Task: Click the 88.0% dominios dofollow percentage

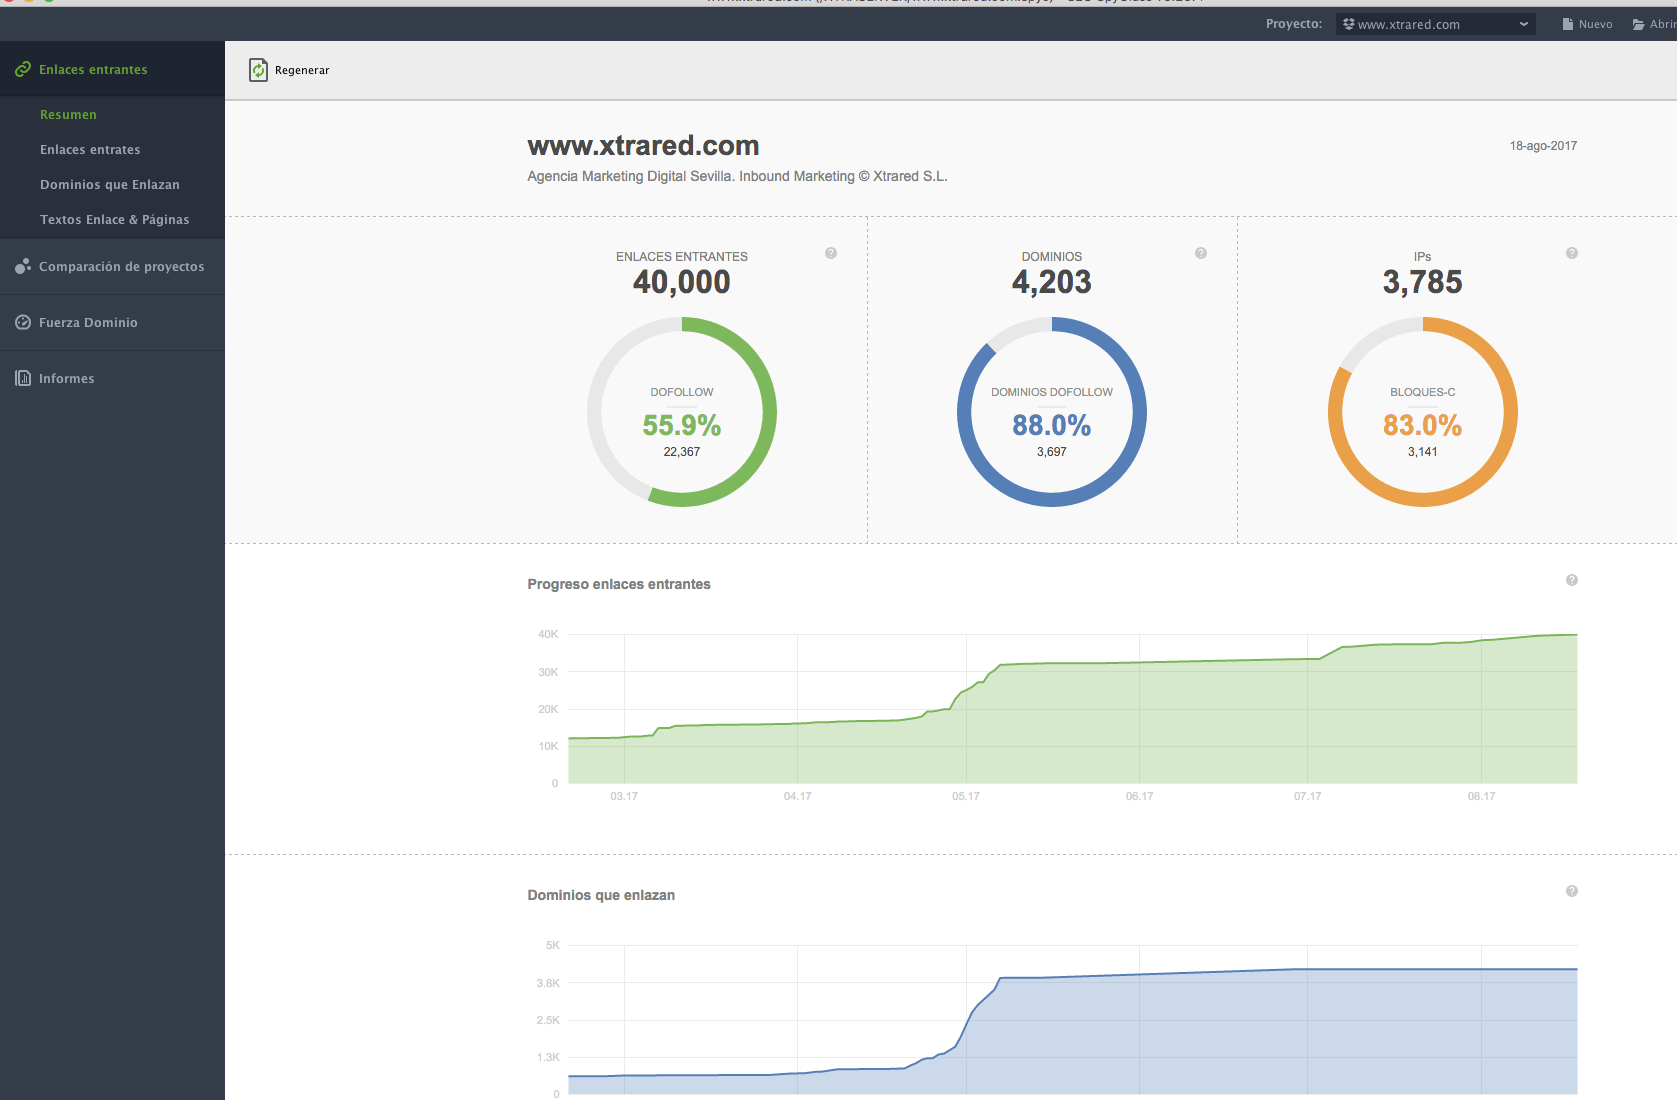Action: (x=1052, y=425)
